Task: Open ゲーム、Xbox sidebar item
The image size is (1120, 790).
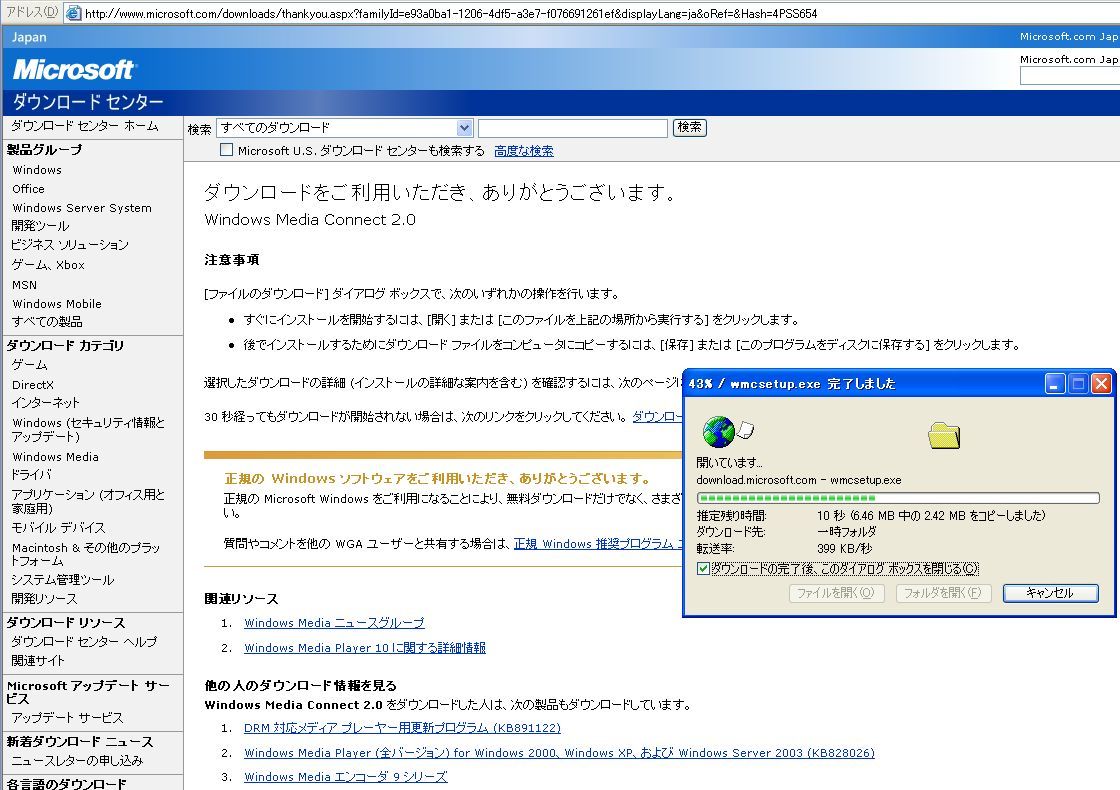Action: pyautogui.click(x=48, y=265)
